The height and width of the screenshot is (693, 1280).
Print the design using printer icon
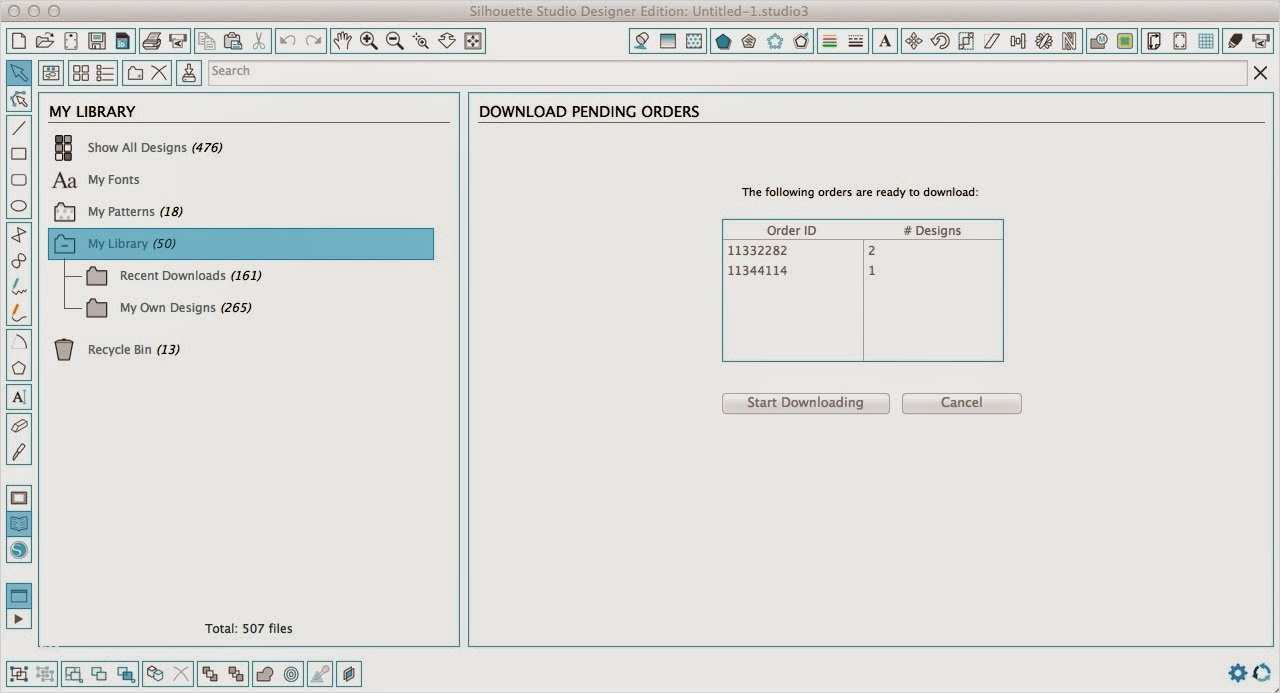point(151,41)
